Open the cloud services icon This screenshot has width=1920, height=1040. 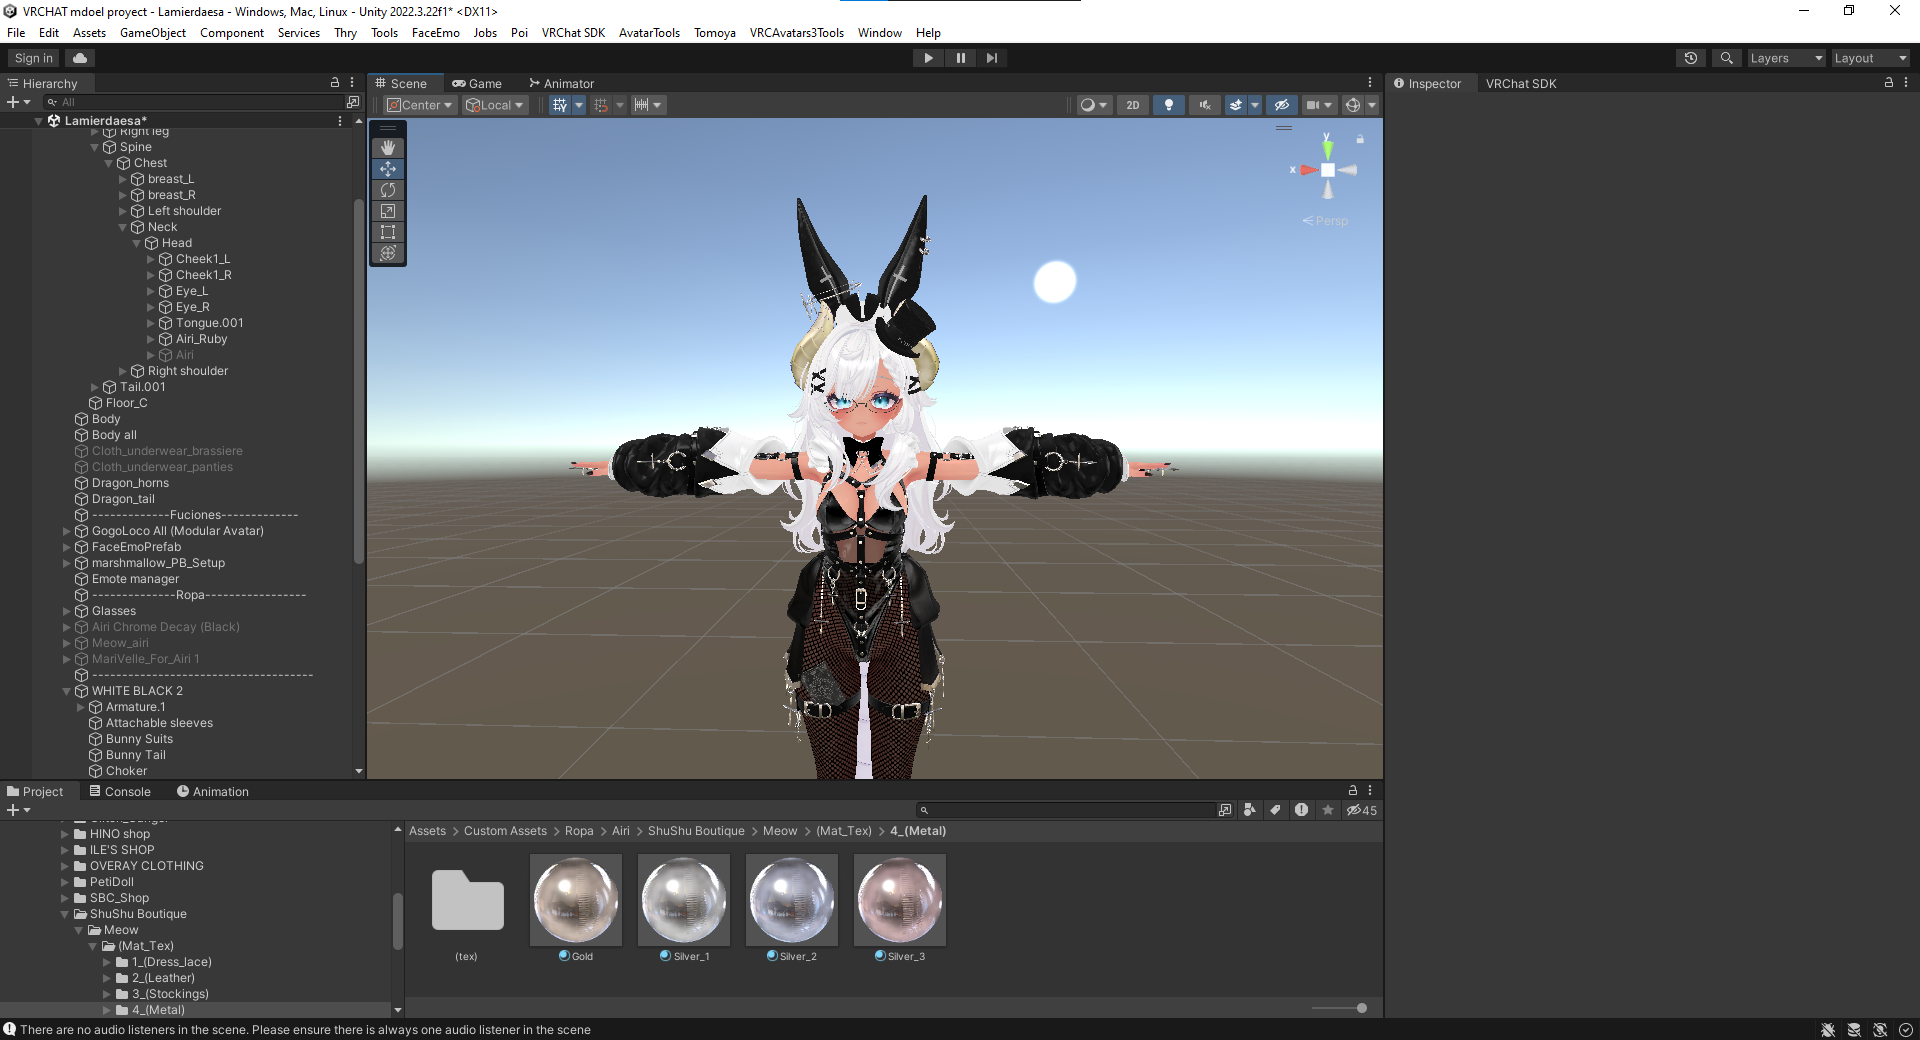(x=80, y=58)
